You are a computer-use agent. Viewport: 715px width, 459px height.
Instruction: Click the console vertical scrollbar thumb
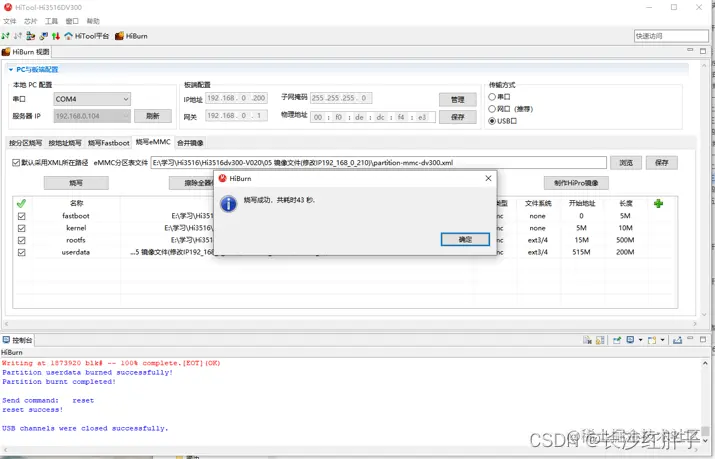(705, 432)
